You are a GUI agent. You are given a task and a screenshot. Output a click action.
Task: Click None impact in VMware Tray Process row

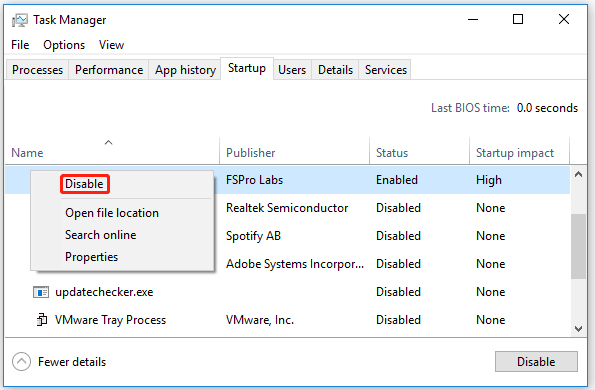point(491,320)
